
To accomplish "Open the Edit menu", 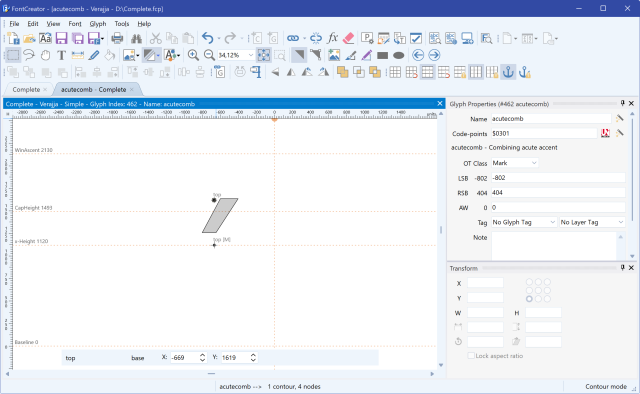I will [33, 24].
